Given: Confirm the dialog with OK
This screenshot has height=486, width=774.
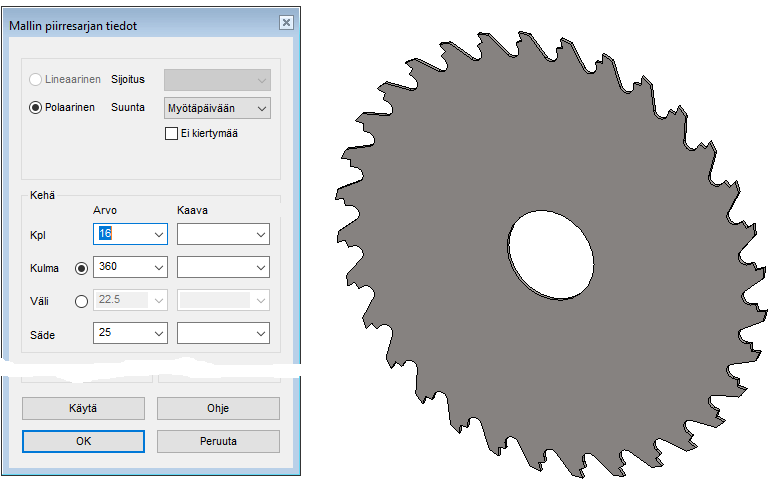Looking at the screenshot, I should point(83,441).
